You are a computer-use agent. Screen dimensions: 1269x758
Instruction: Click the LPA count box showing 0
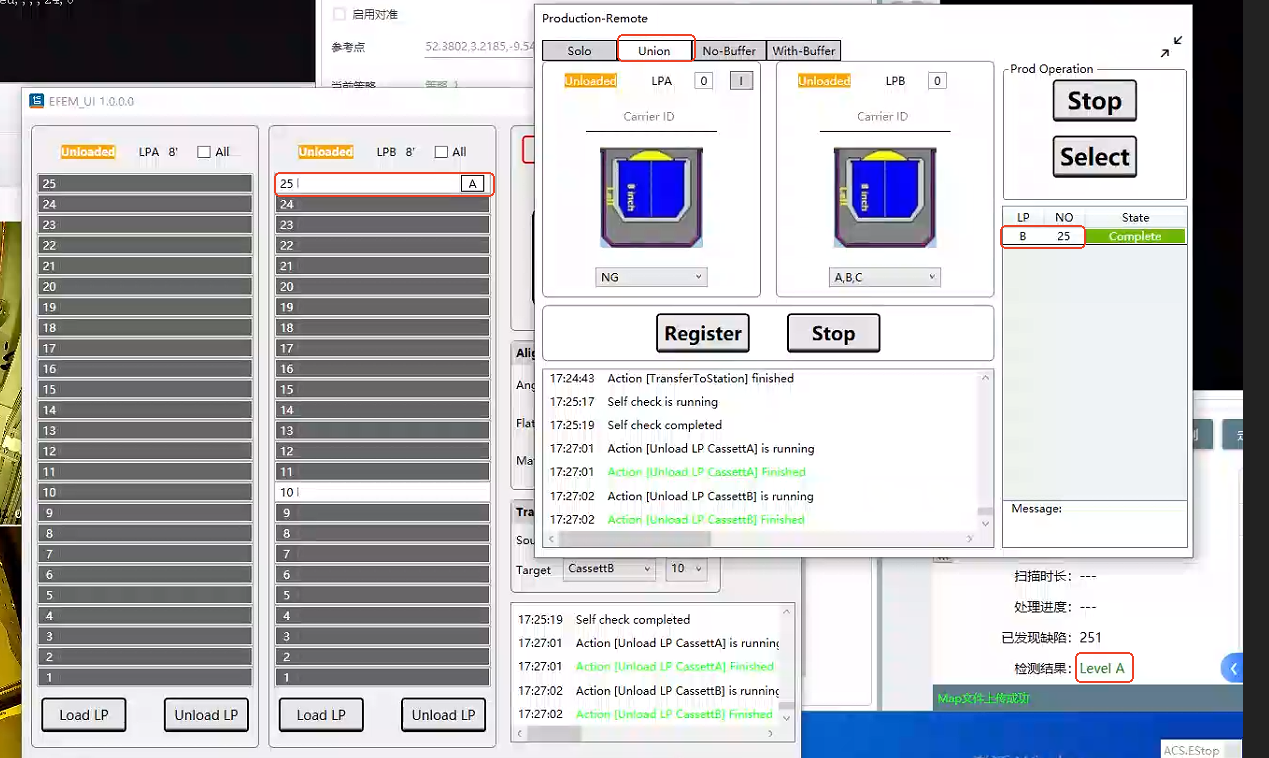[703, 81]
